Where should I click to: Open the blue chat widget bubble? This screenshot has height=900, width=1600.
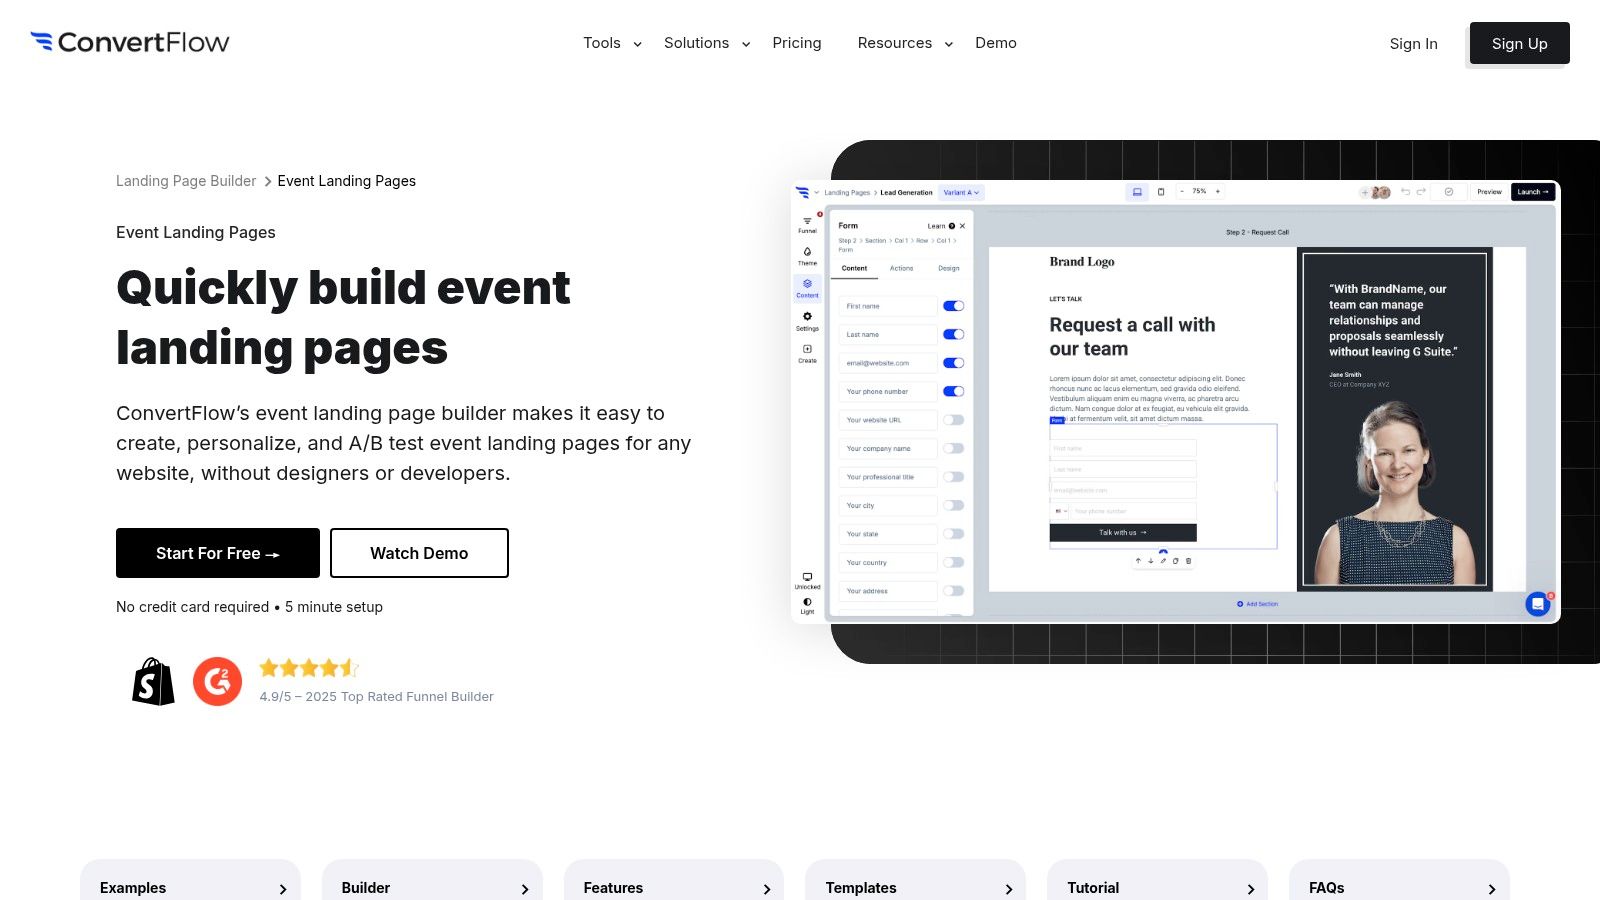click(1537, 604)
